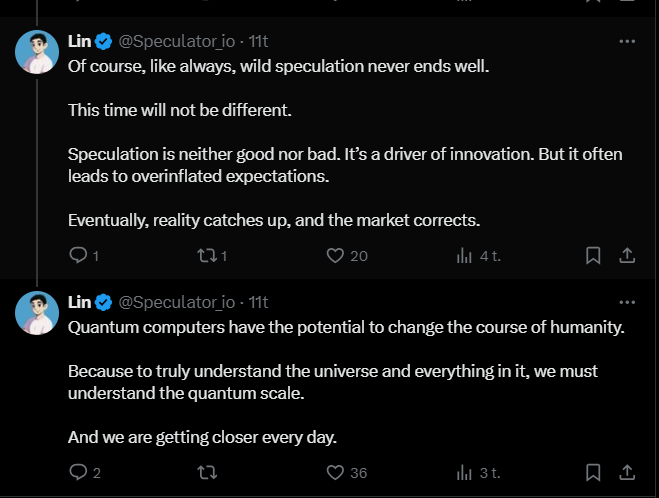View analytics for the wild speculation tweet
This screenshot has width=659, height=498.
[464, 255]
